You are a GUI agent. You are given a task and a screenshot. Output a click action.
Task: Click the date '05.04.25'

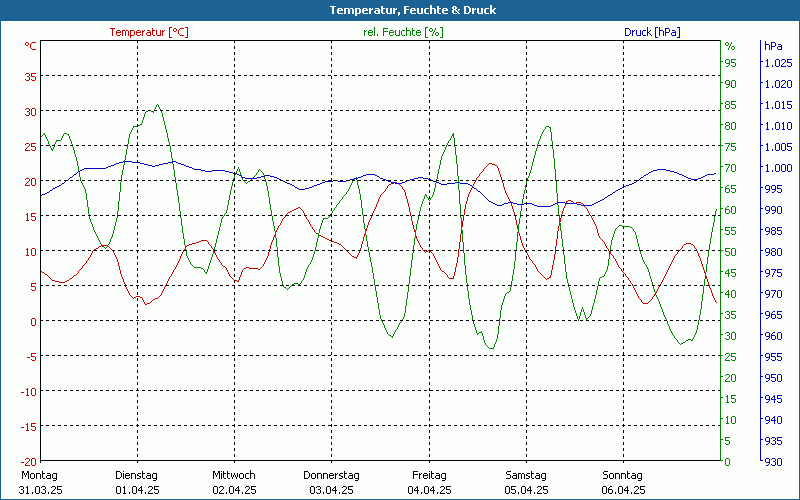pyautogui.click(x=527, y=490)
